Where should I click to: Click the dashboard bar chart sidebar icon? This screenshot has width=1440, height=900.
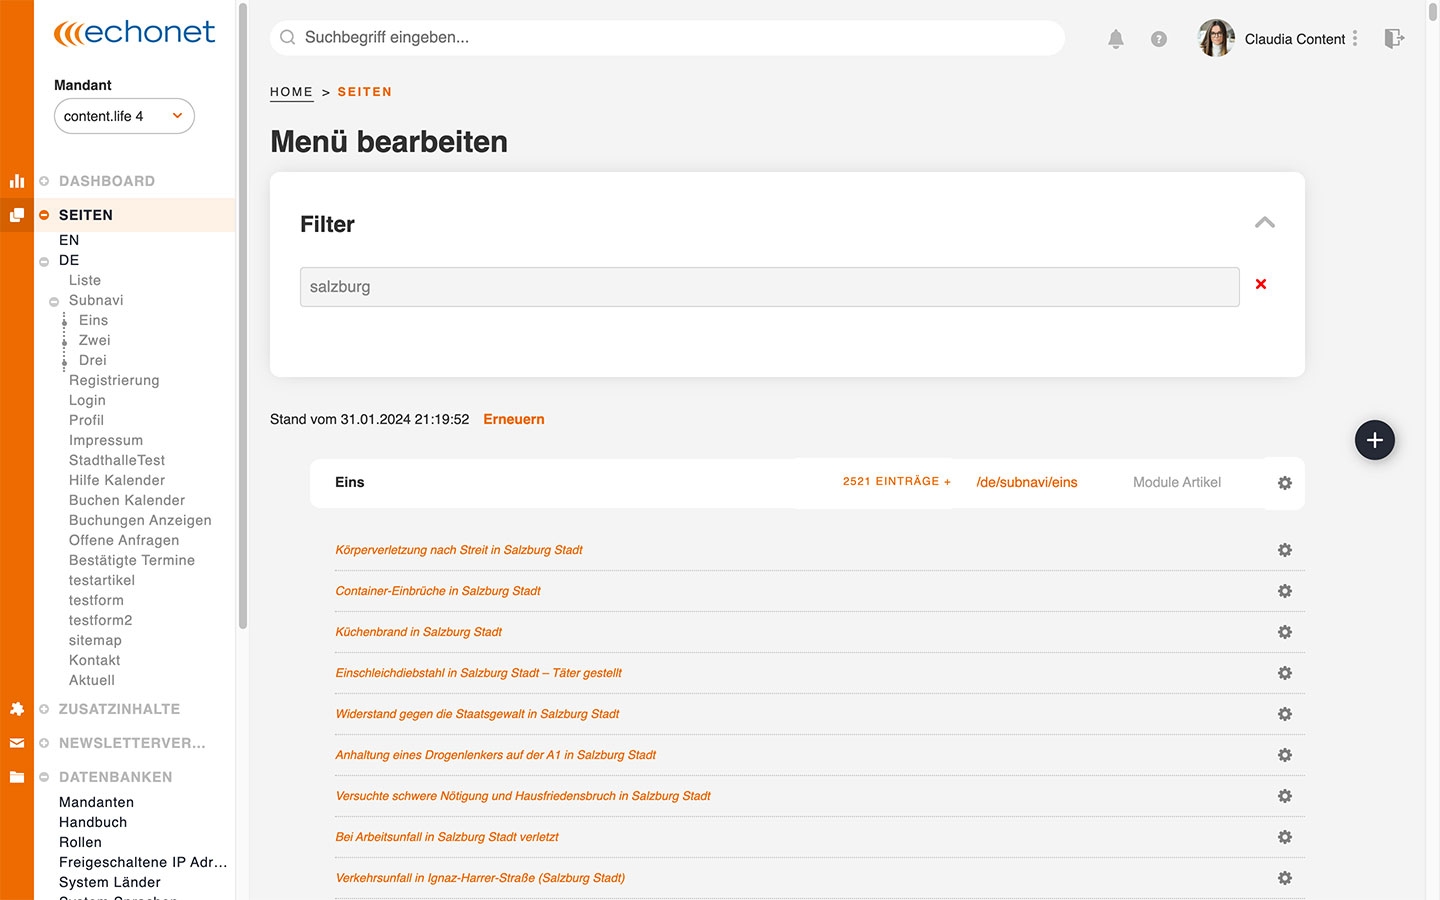(x=17, y=181)
